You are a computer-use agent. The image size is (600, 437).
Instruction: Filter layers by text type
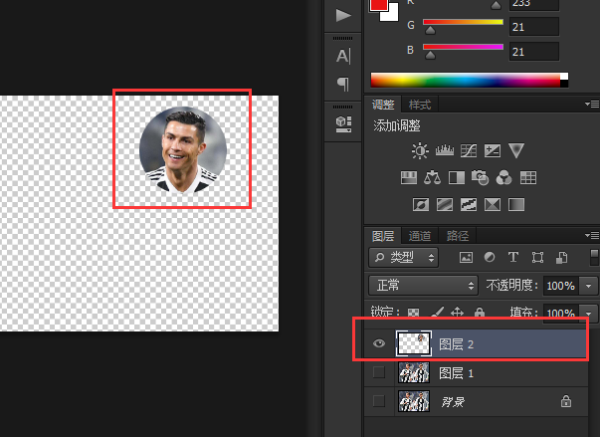513,257
